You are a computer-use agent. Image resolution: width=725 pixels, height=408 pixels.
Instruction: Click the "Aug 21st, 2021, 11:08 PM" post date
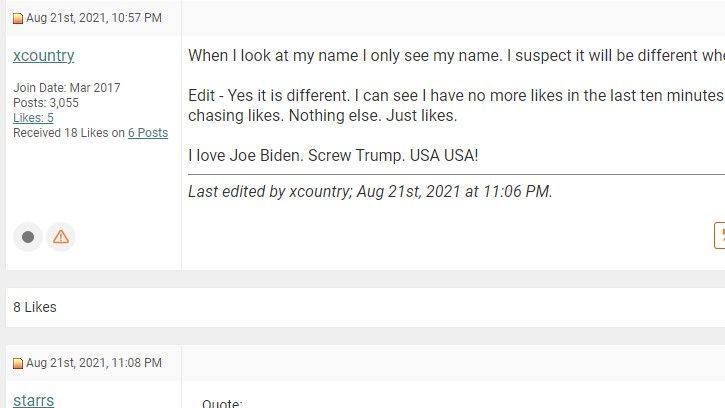click(93, 363)
